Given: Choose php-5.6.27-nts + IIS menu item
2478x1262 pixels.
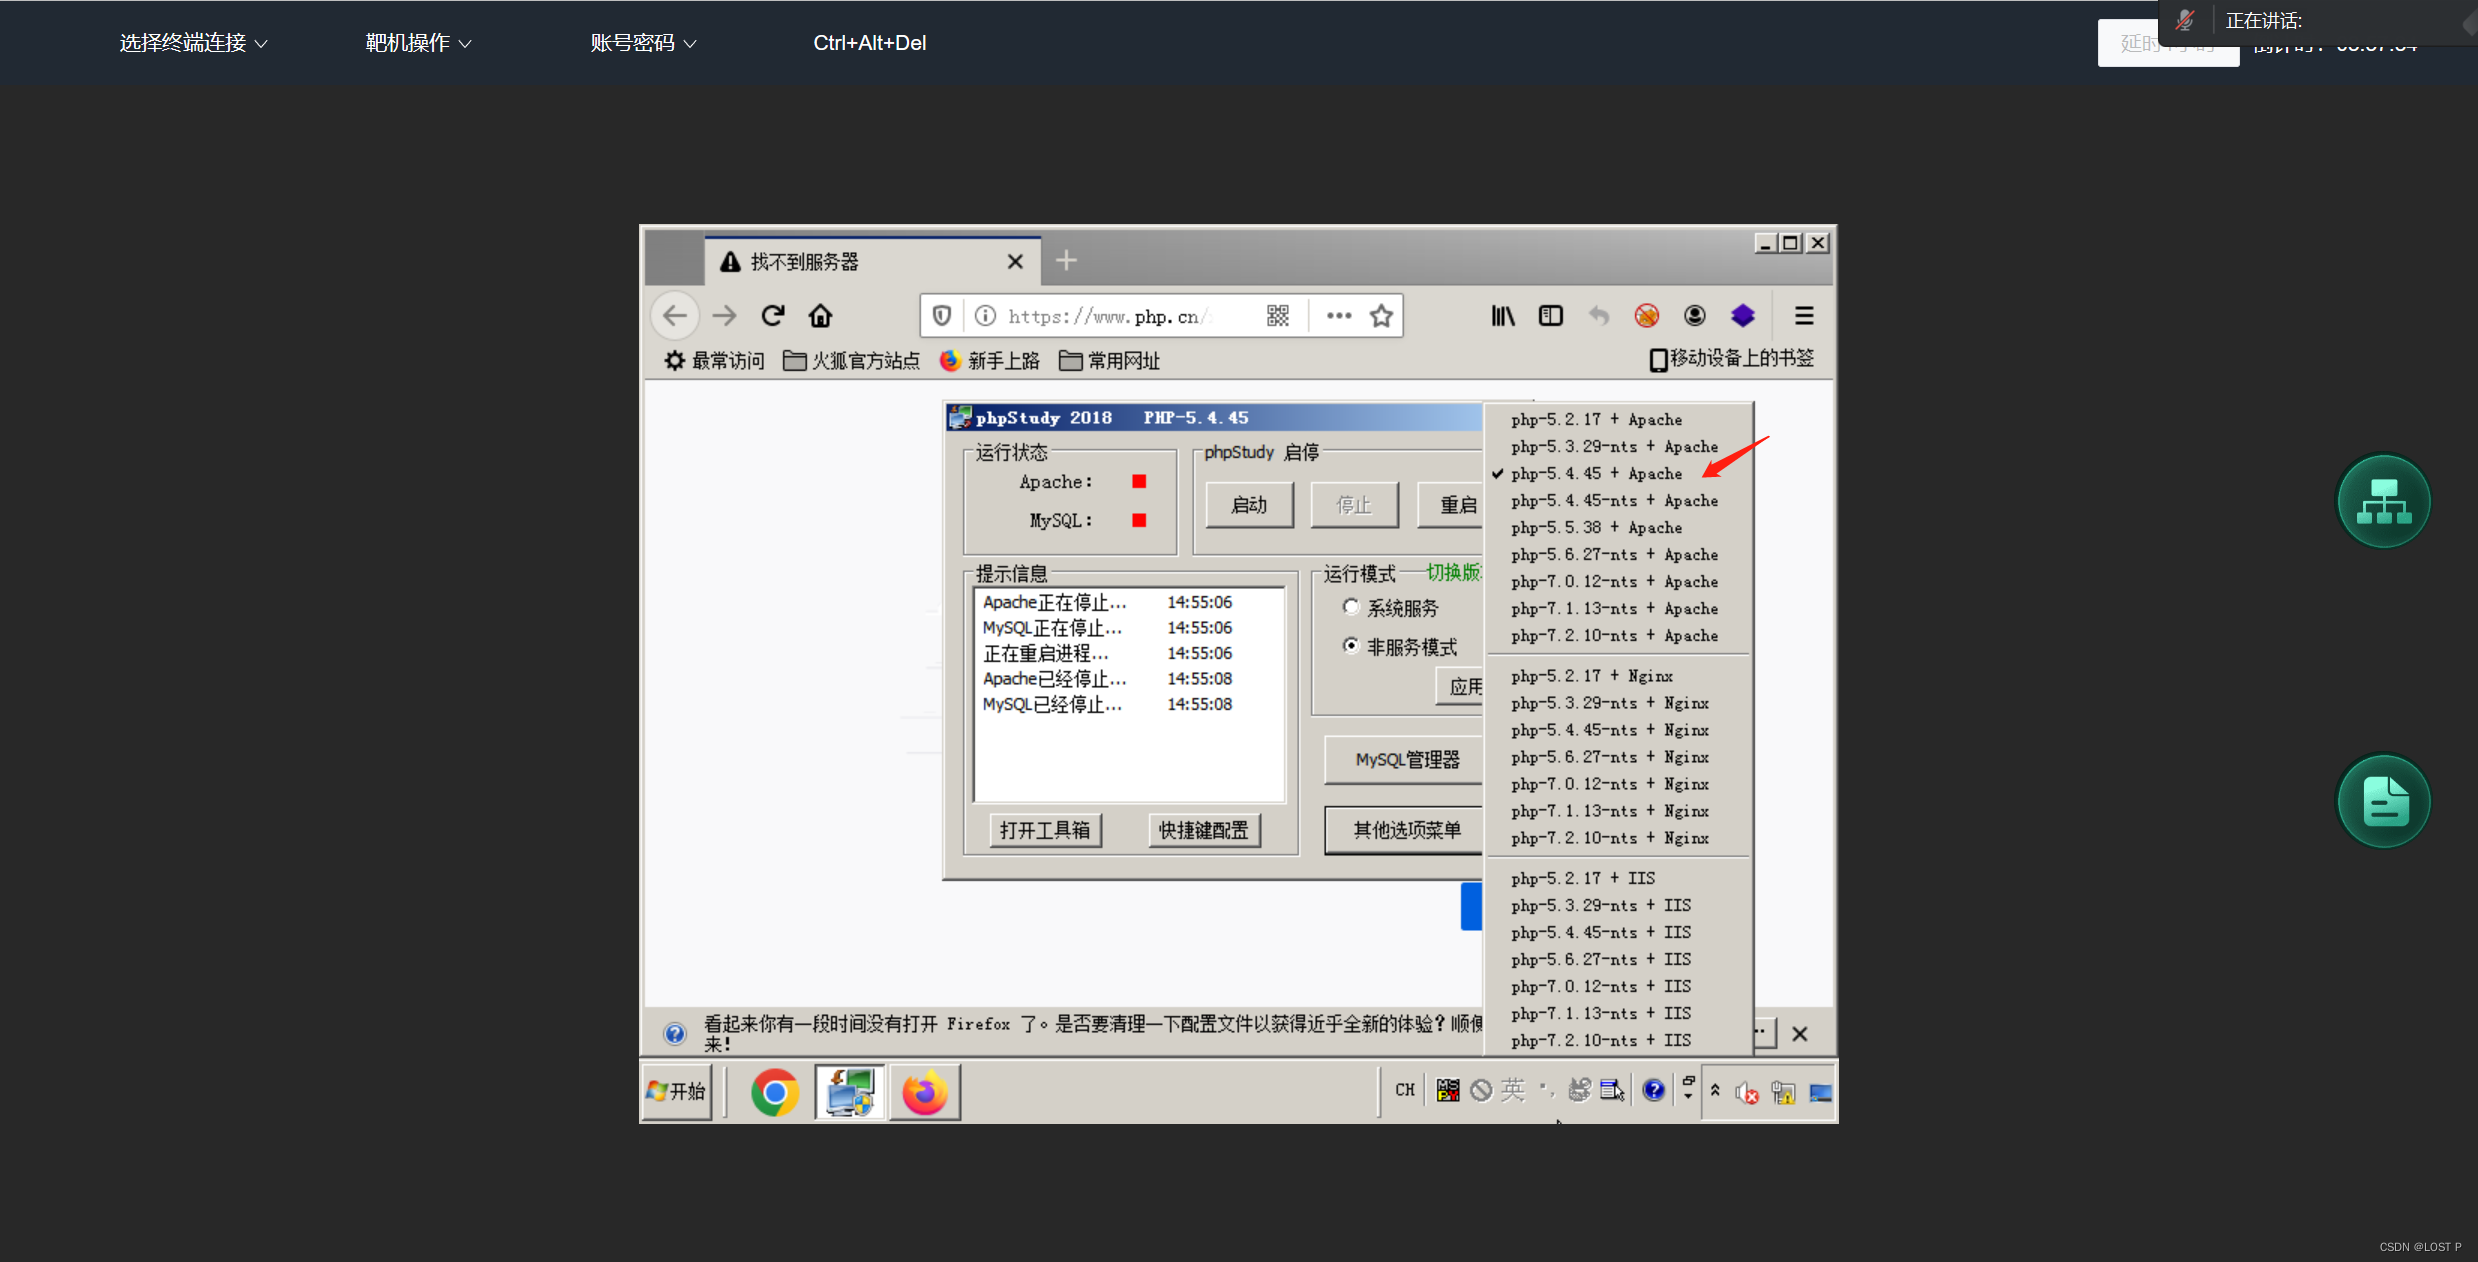Looking at the screenshot, I should point(1618,960).
